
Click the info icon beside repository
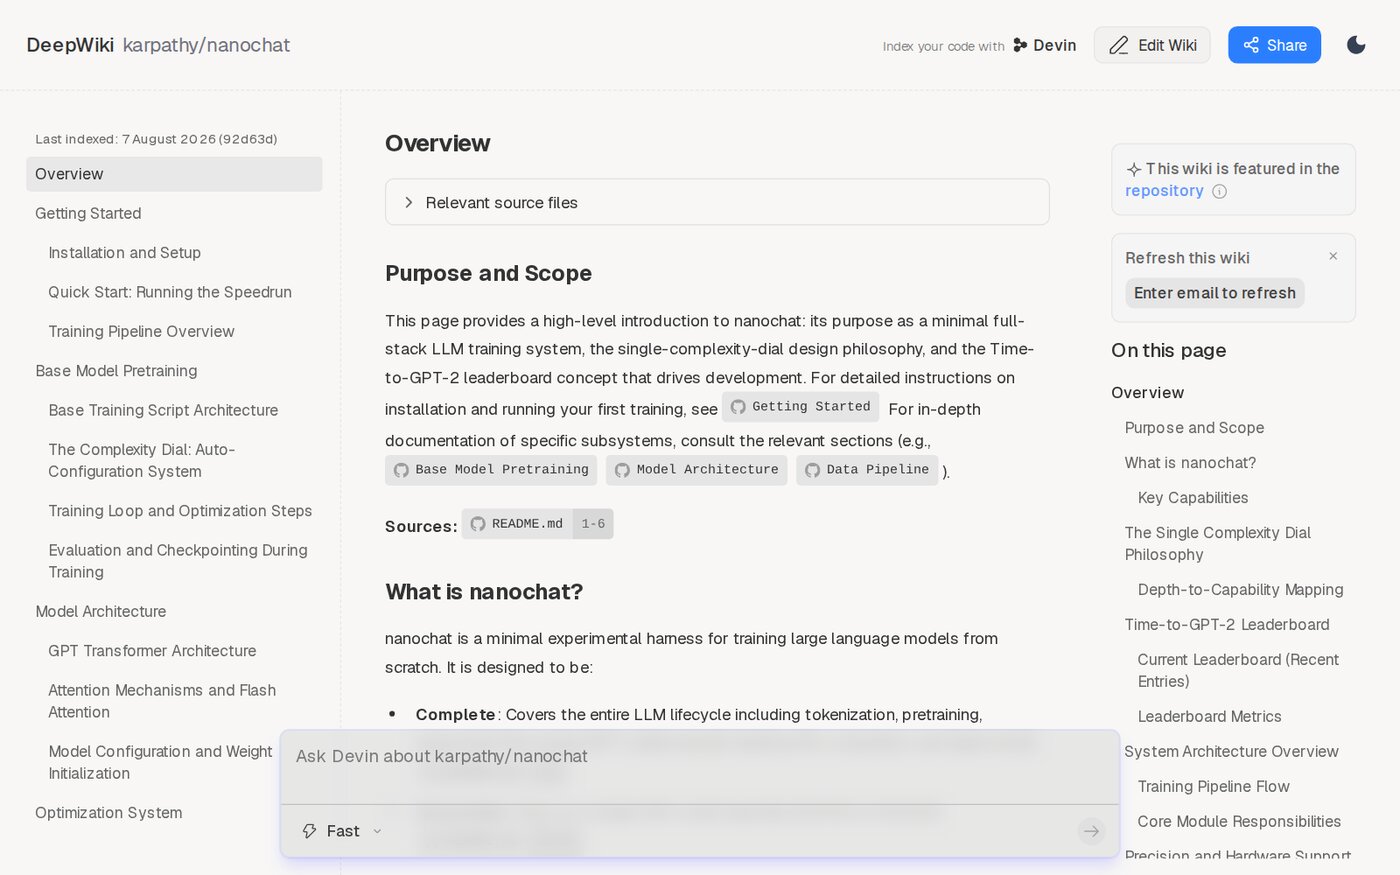1219,191
